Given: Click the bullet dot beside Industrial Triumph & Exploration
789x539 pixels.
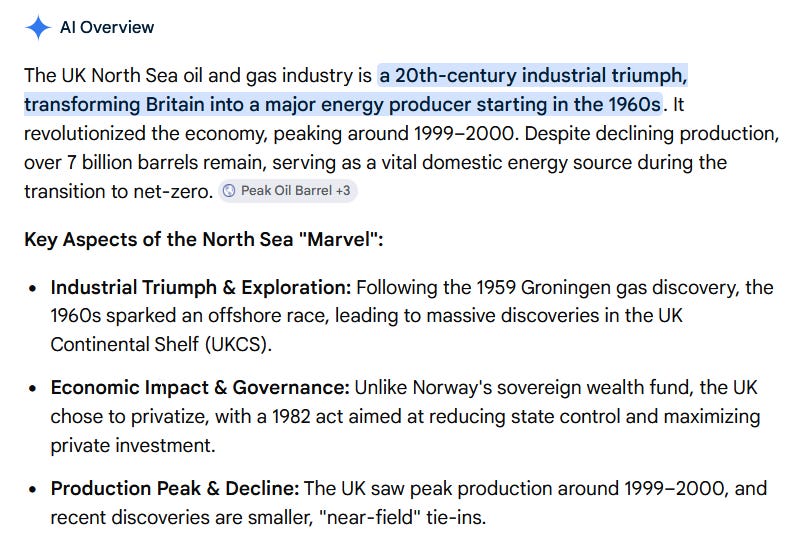Looking at the screenshot, I should 33,288.
